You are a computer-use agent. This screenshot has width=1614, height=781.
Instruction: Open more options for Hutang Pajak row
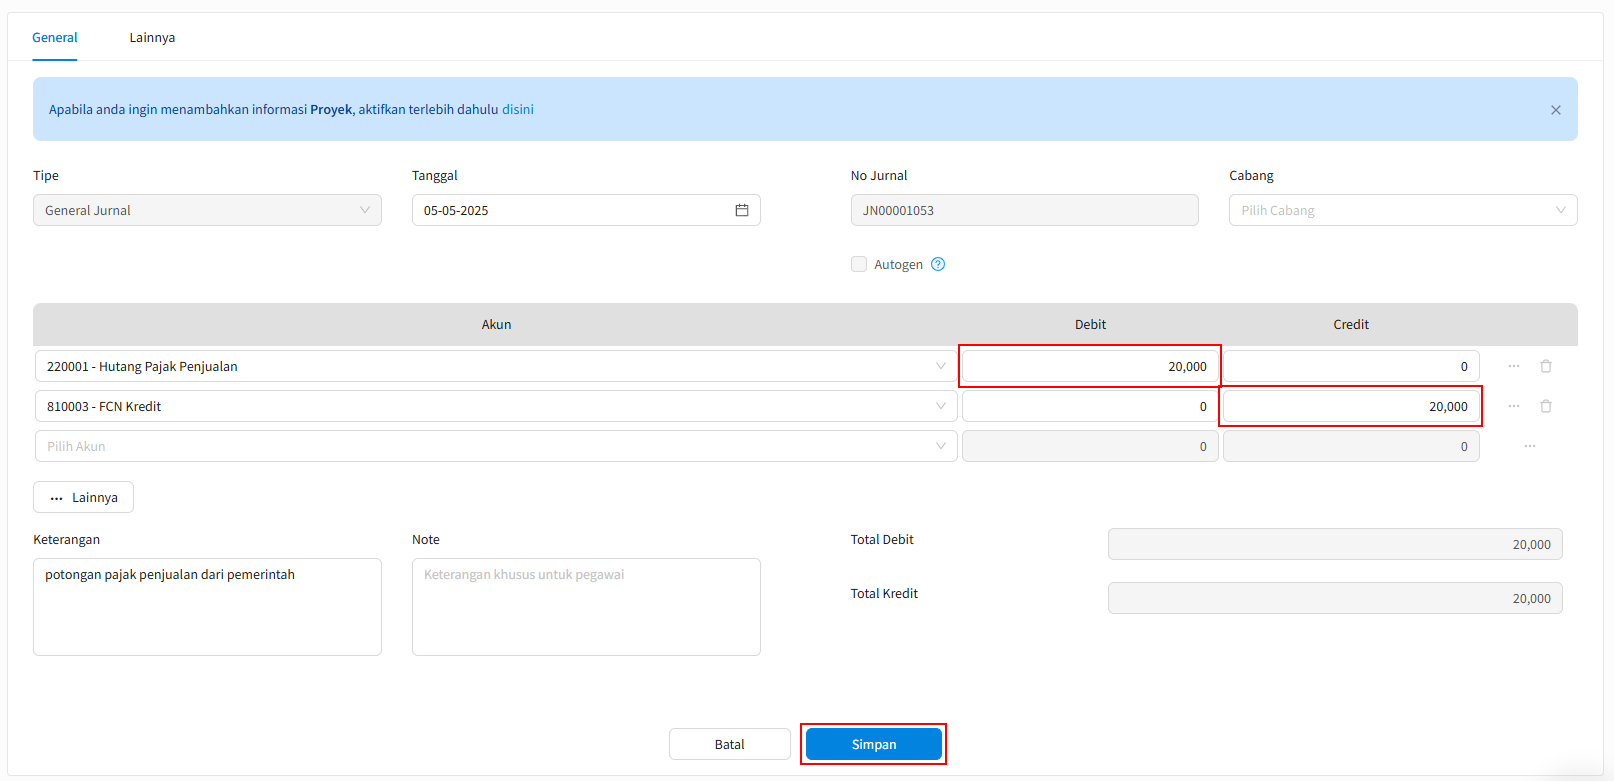point(1514,366)
